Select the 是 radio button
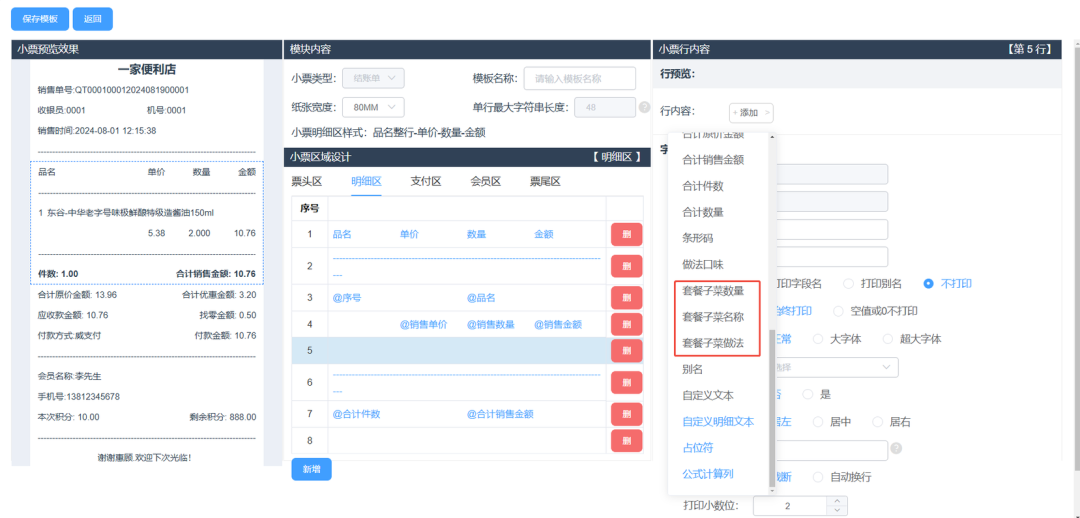Image resolution: width=1080 pixels, height=518 pixels. [x=808, y=395]
